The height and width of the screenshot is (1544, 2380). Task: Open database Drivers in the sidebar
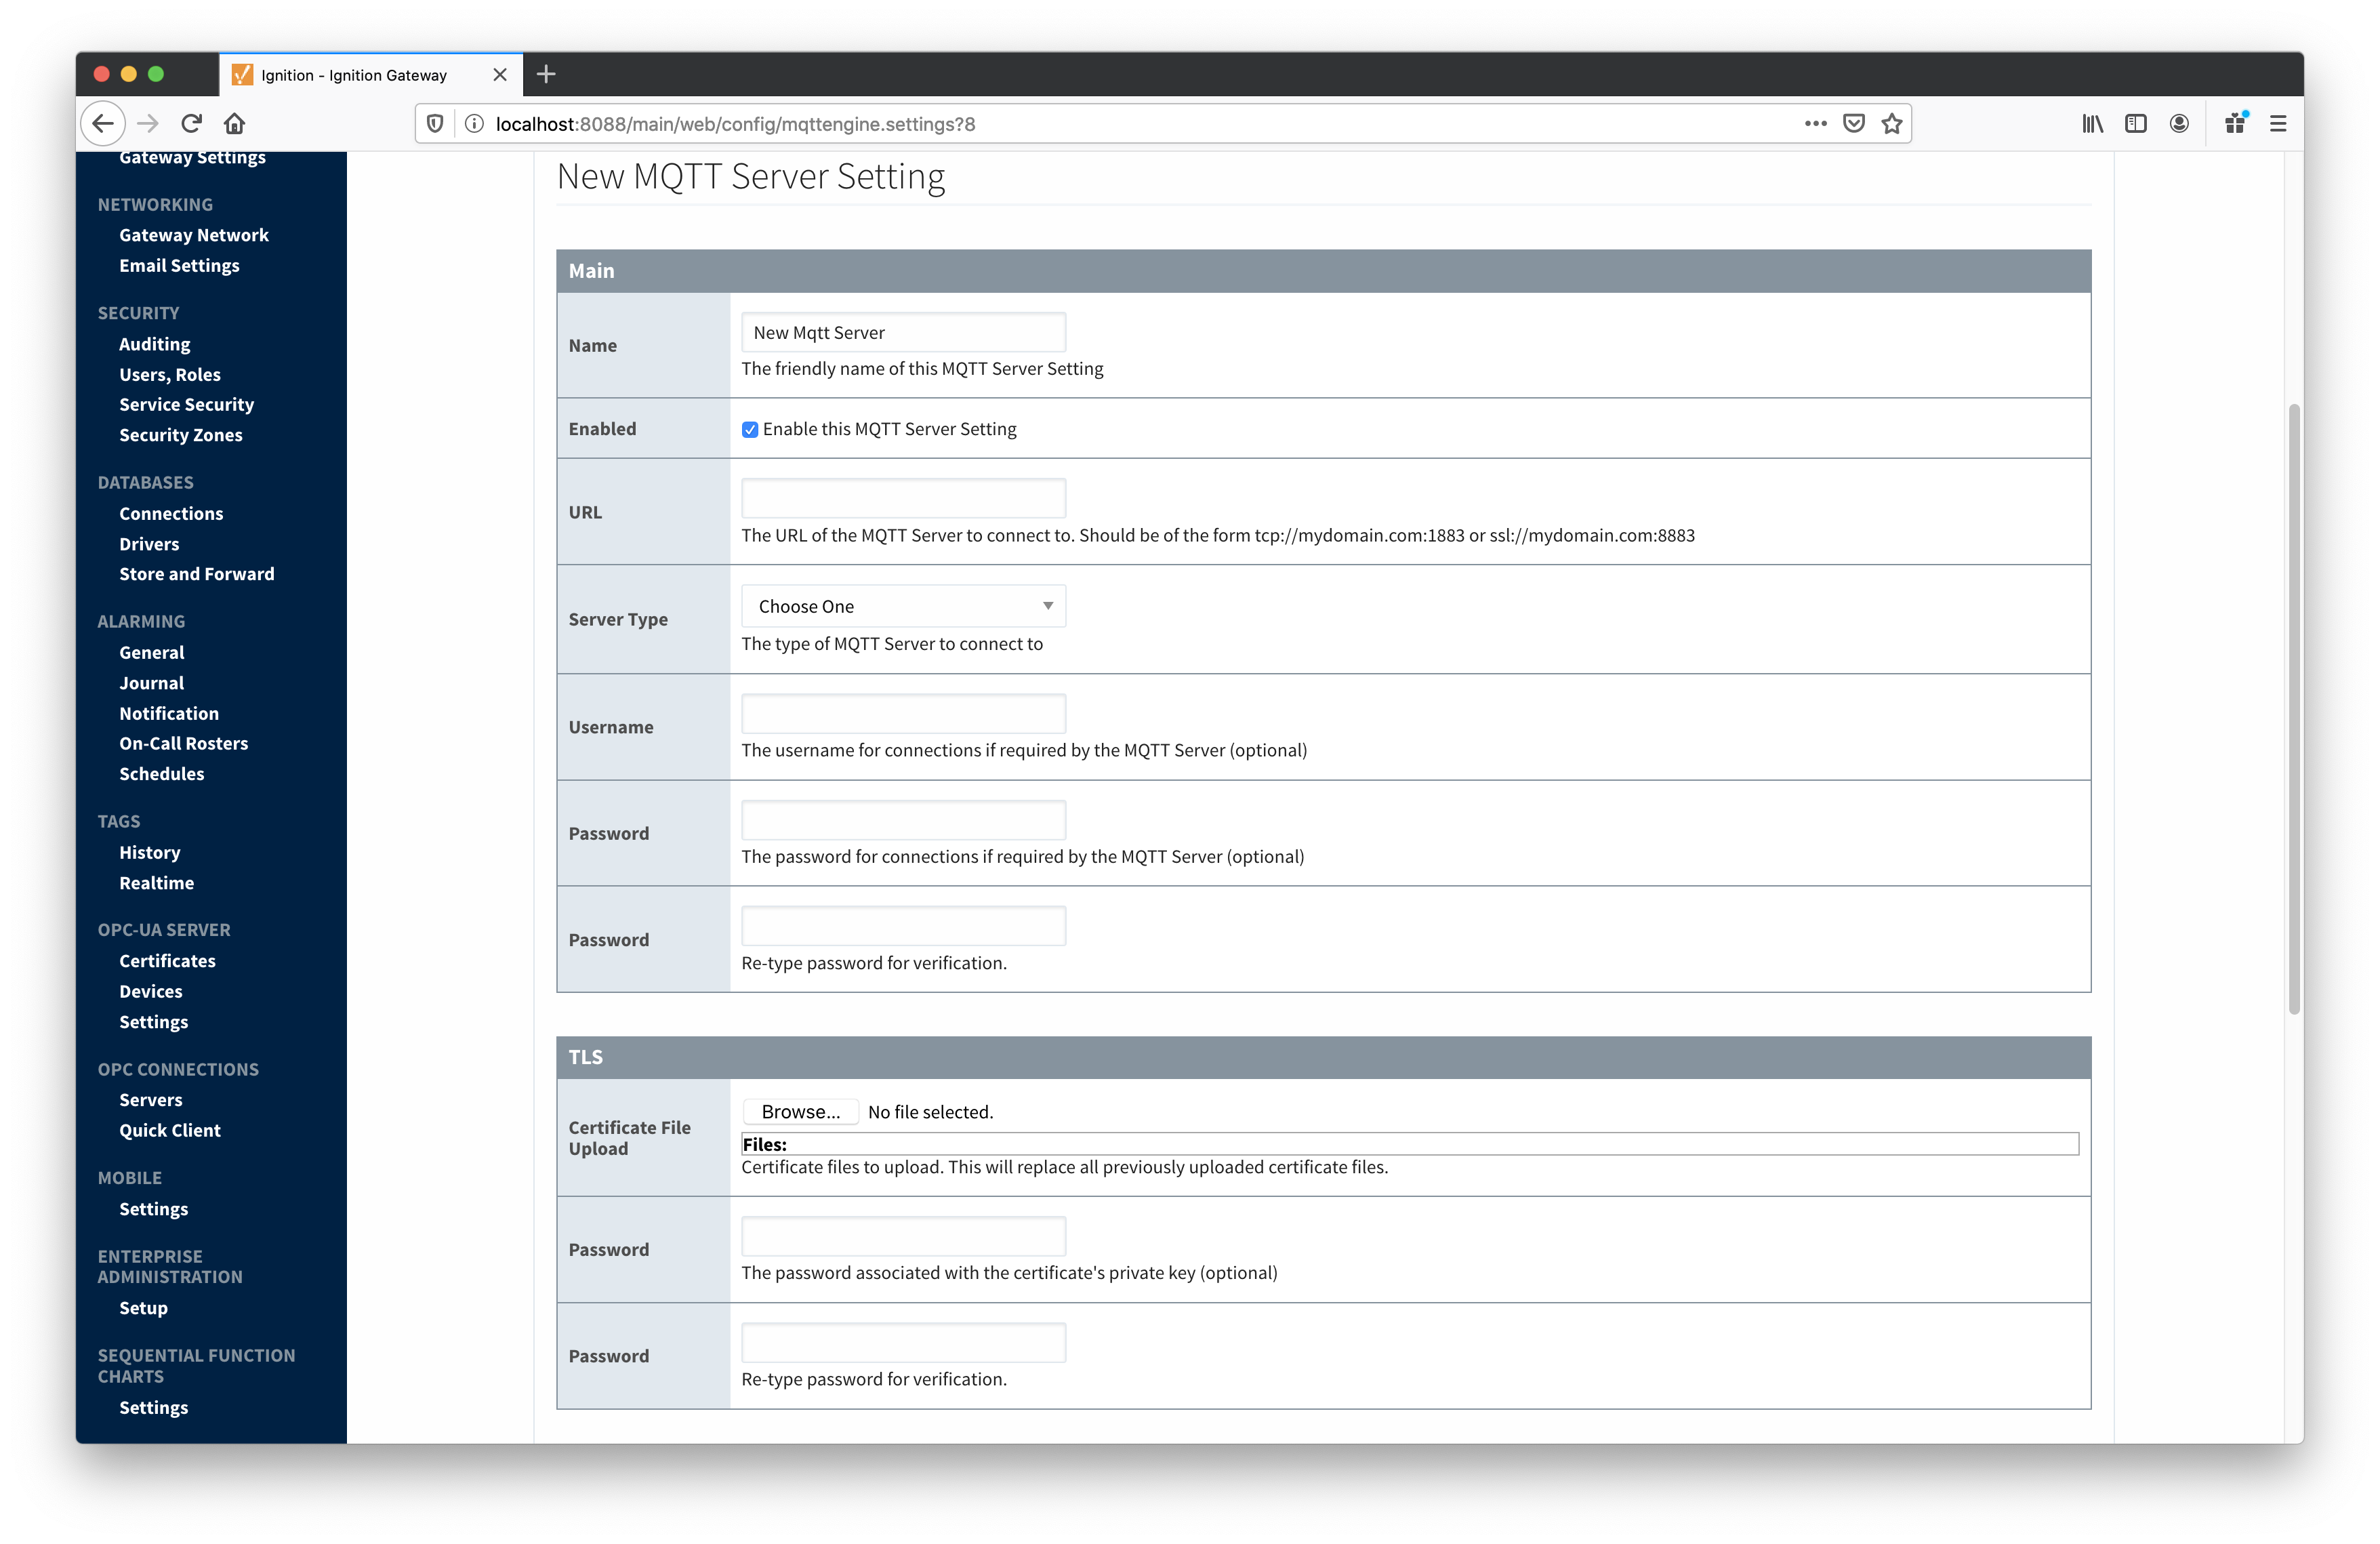coord(149,544)
